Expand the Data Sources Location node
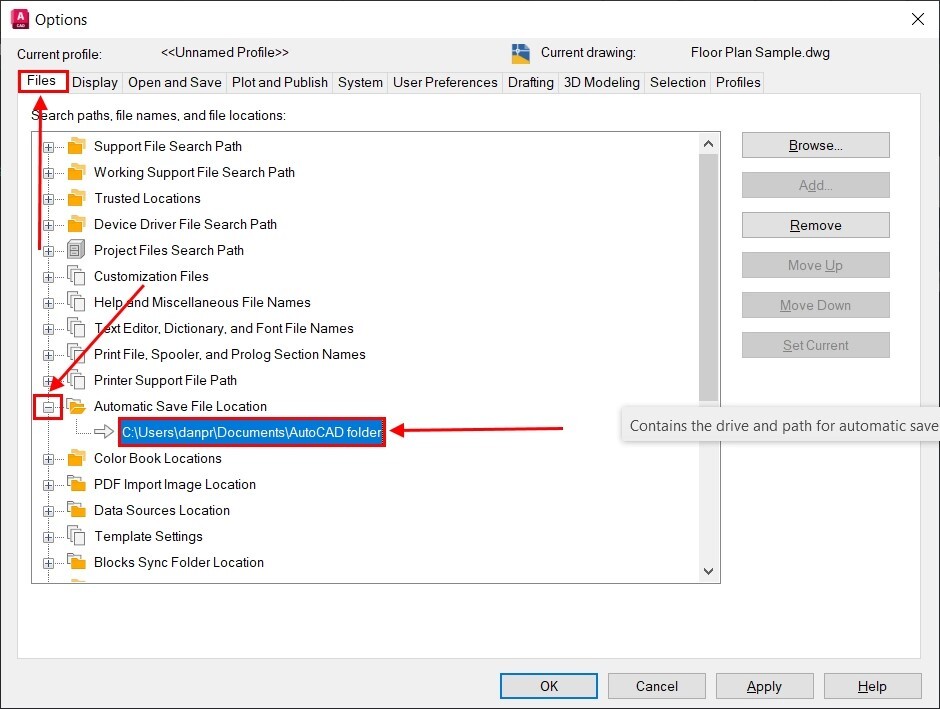 (48, 511)
